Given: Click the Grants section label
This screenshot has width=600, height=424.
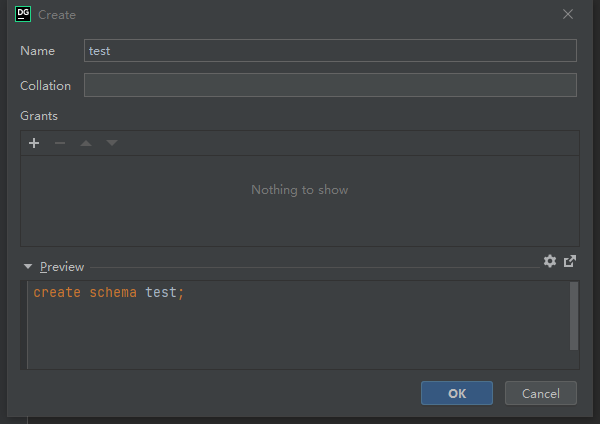Looking at the screenshot, I should [39, 116].
